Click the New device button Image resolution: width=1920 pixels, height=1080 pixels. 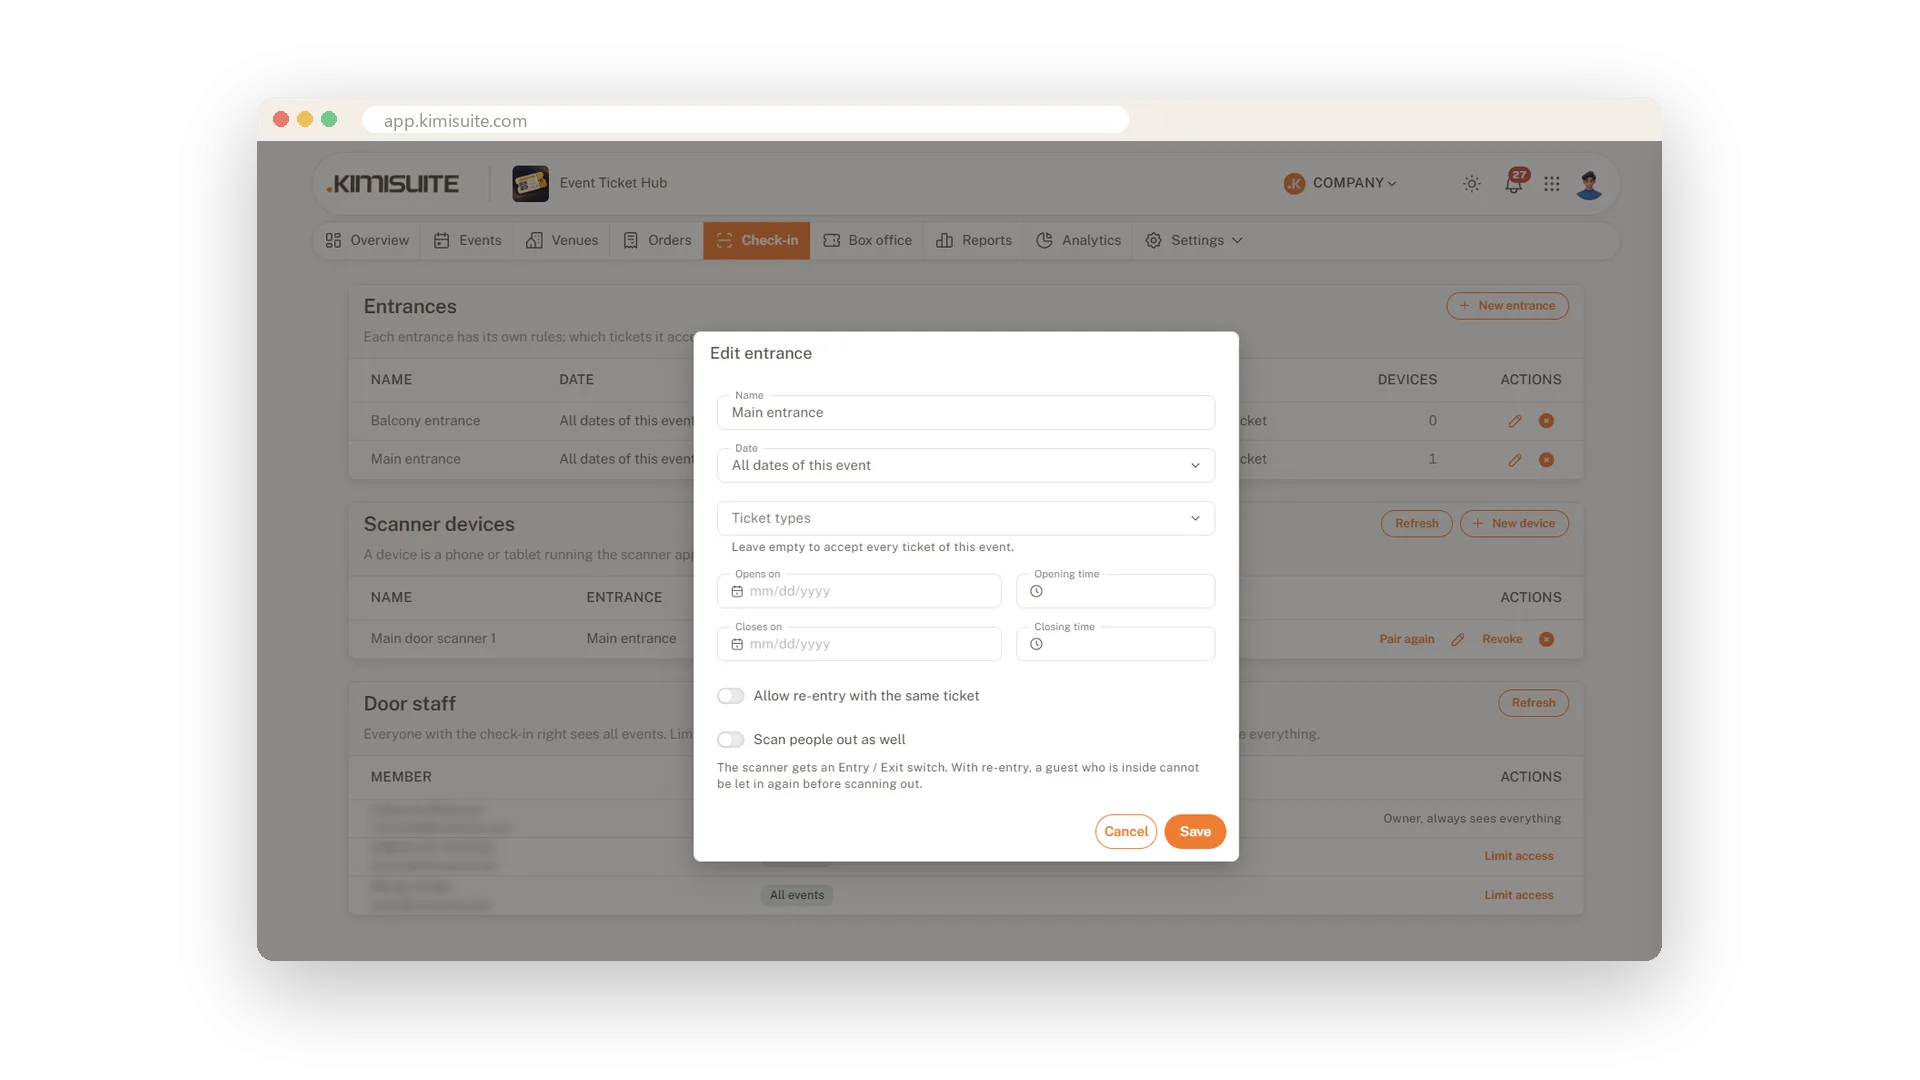pos(1514,524)
